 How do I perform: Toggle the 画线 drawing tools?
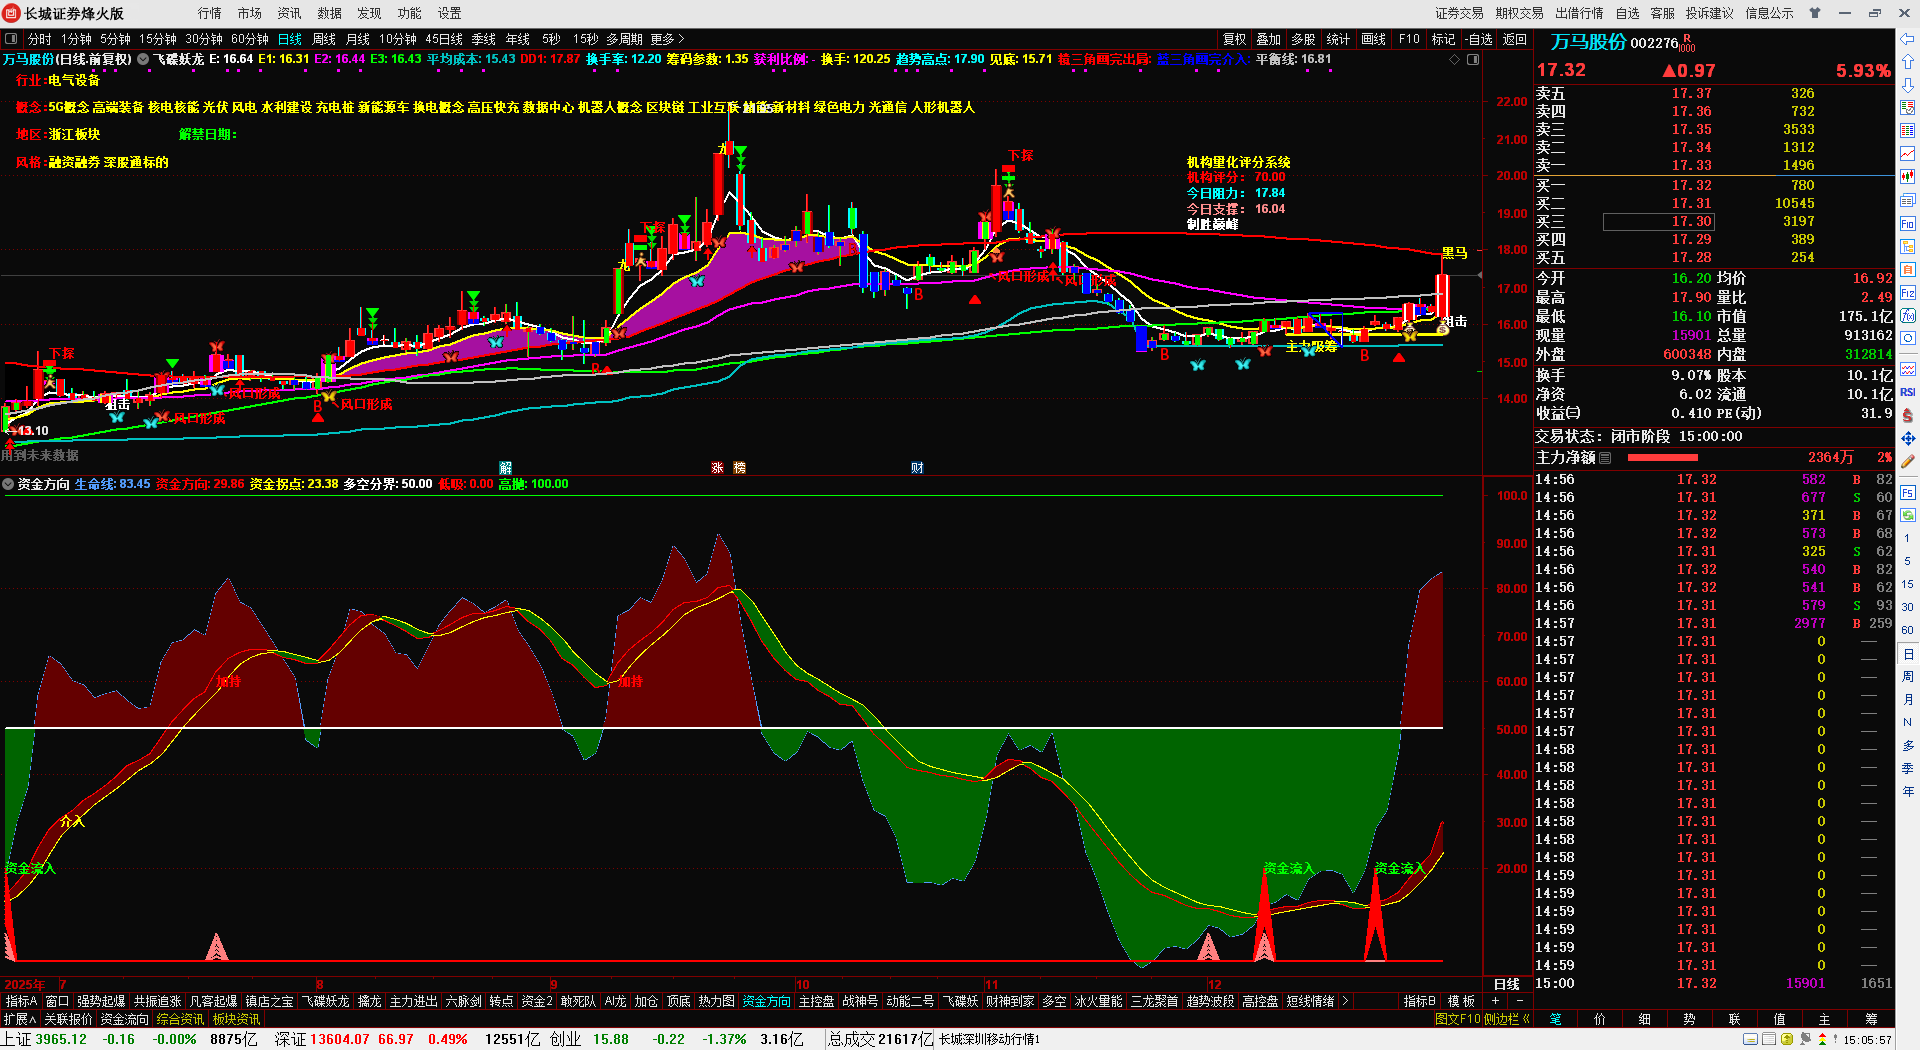point(1374,39)
